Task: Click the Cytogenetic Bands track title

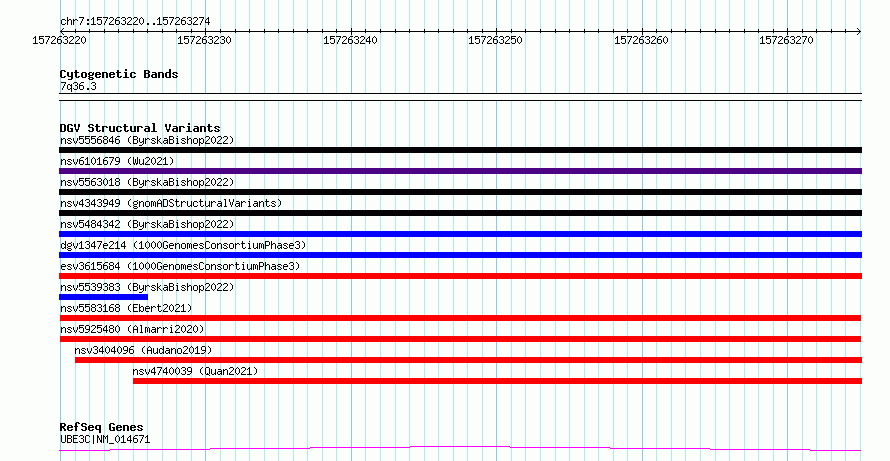Action: coord(119,74)
